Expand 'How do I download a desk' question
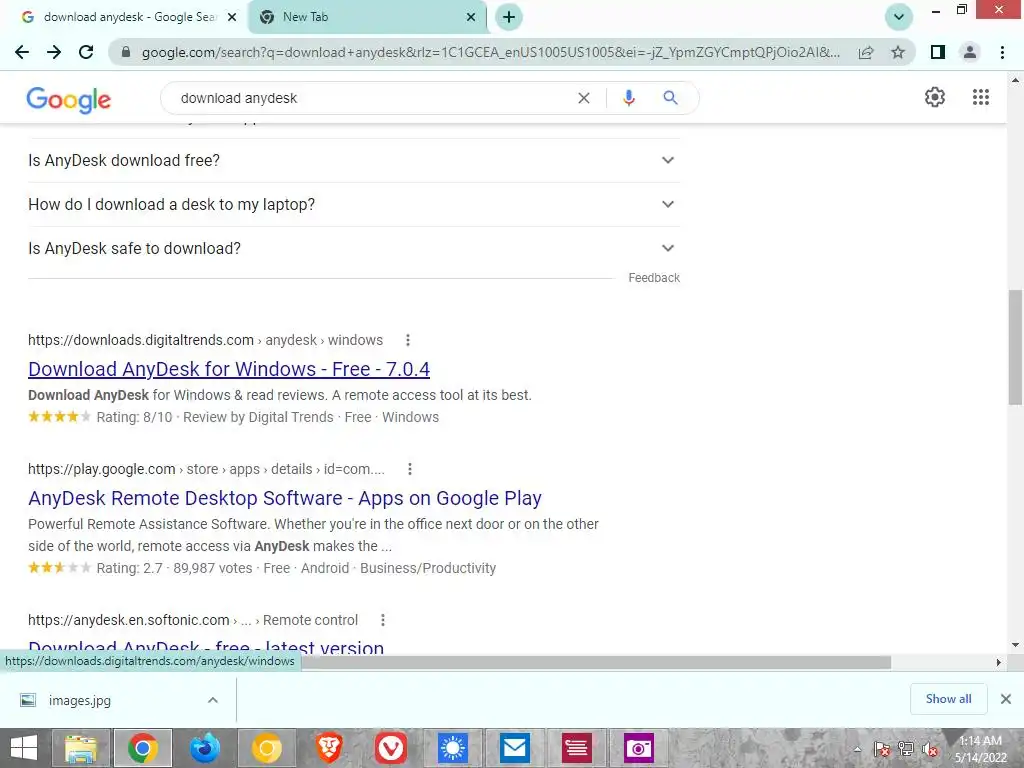This screenshot has height=768, width=1024. (354, 204)
